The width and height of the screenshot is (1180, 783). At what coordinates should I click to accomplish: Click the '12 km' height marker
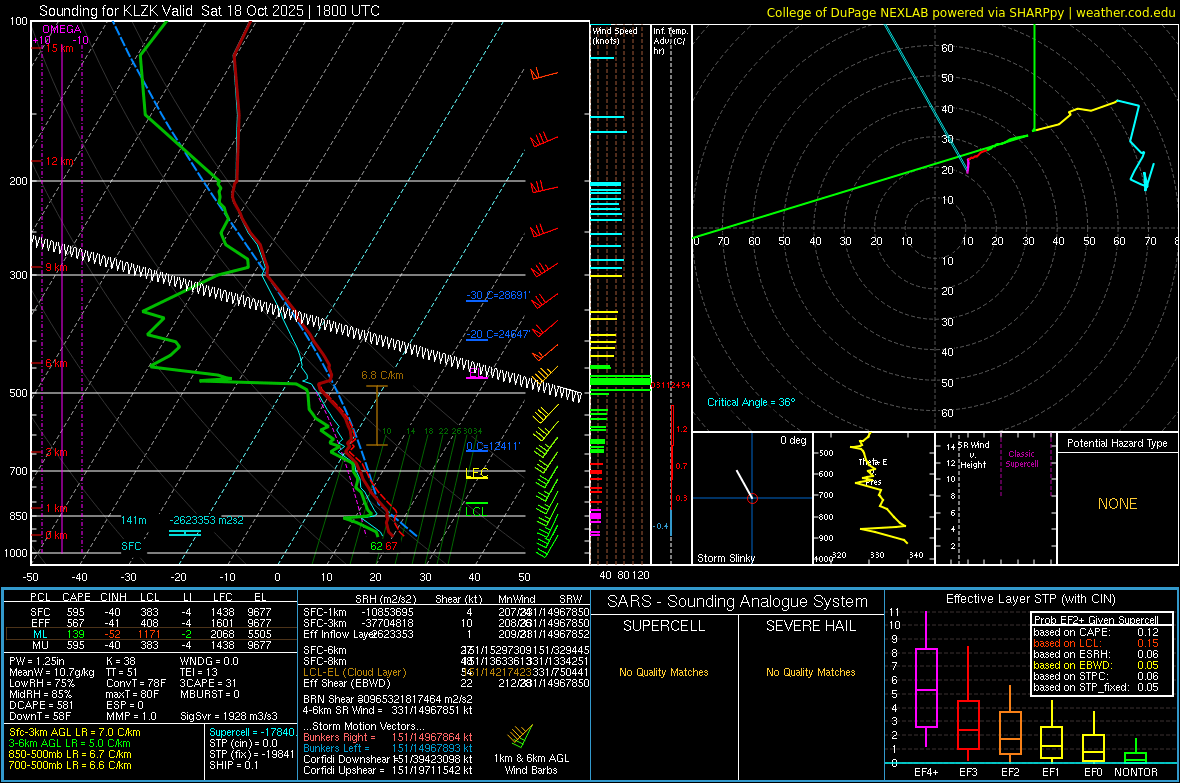pos(60,161)
